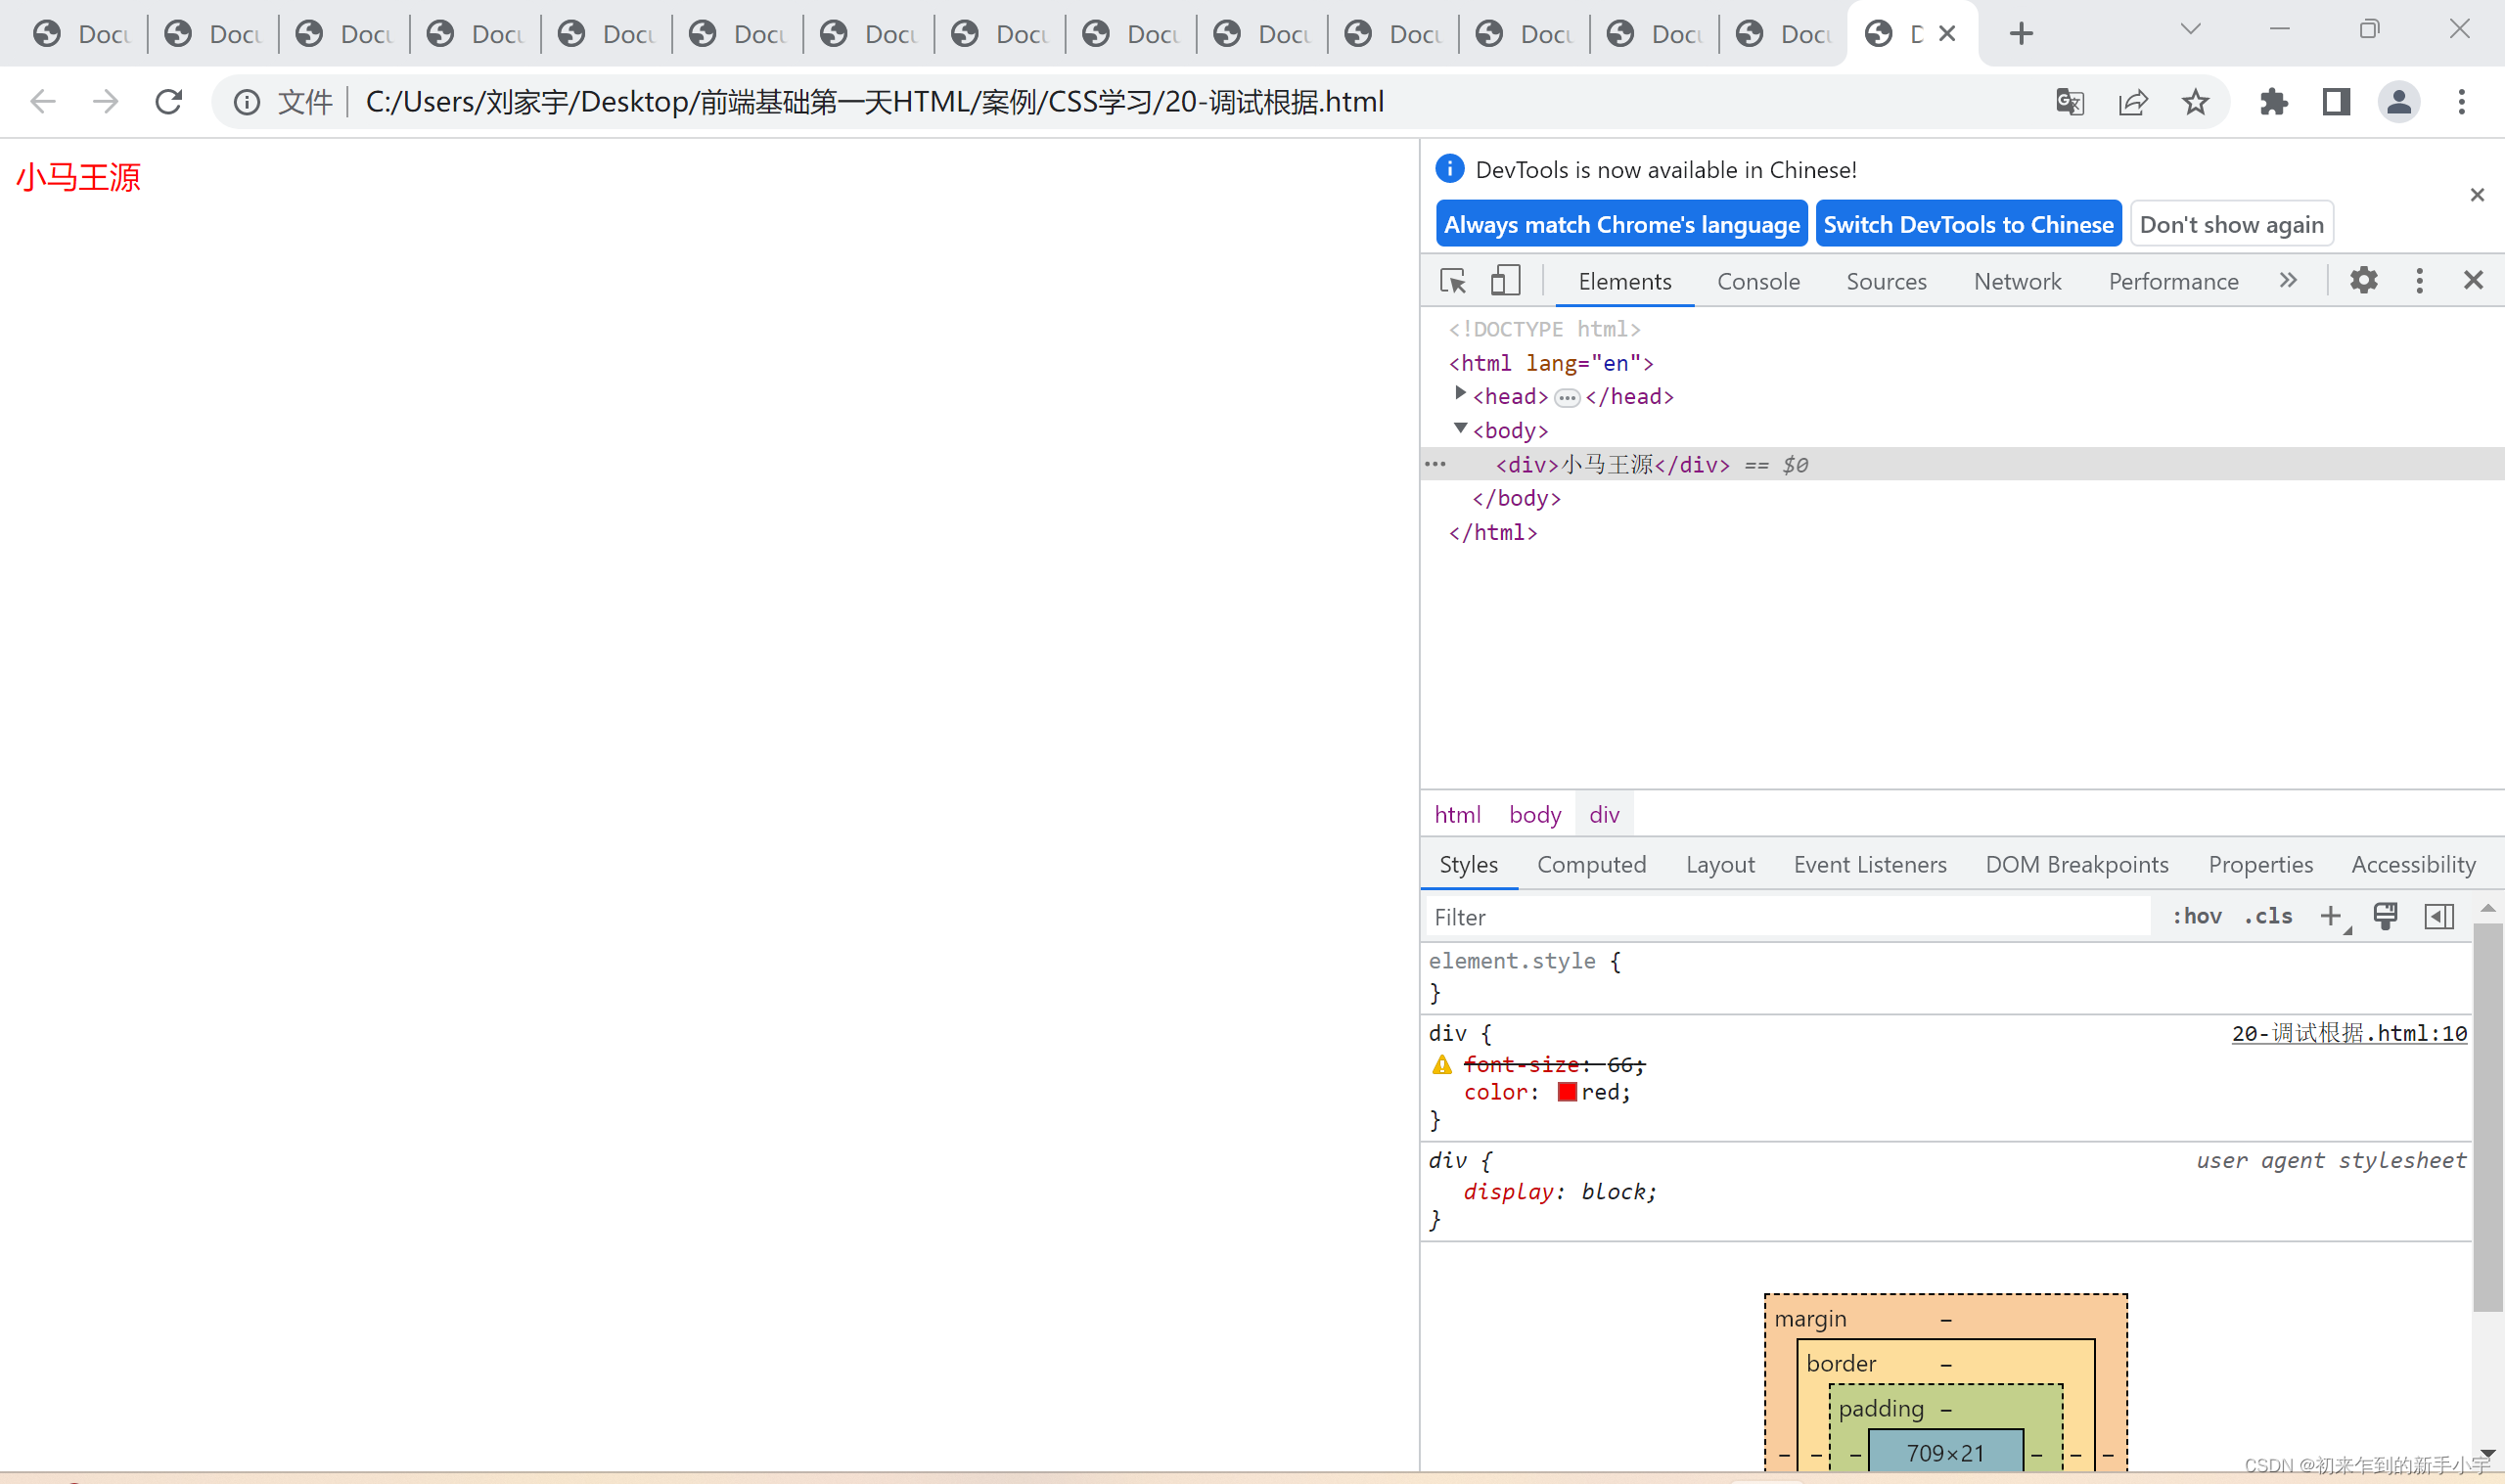Collapse the body element node

click(x=1460, y=428)
